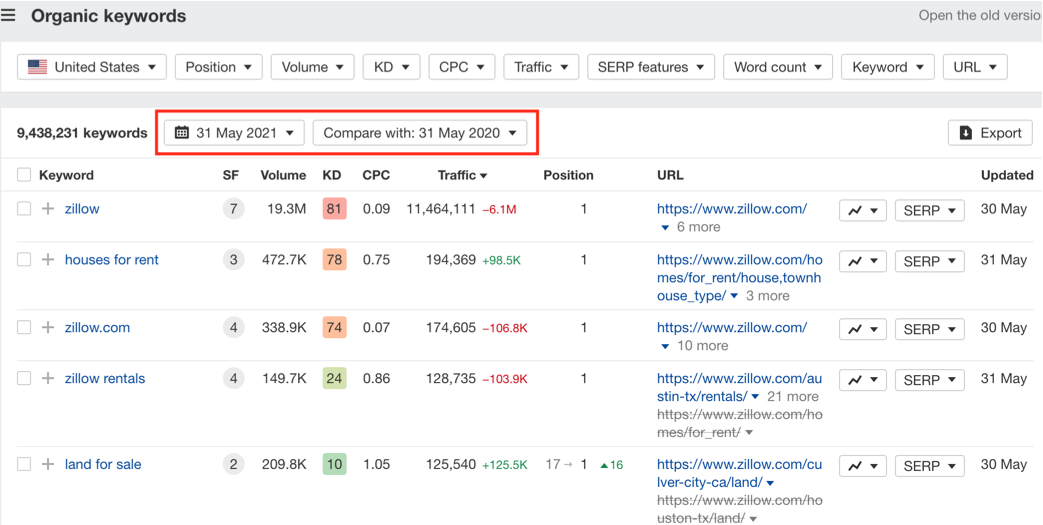Sort by the Position column header
The width and height of the screenshot is (1043, 525).
click(568, 176)
